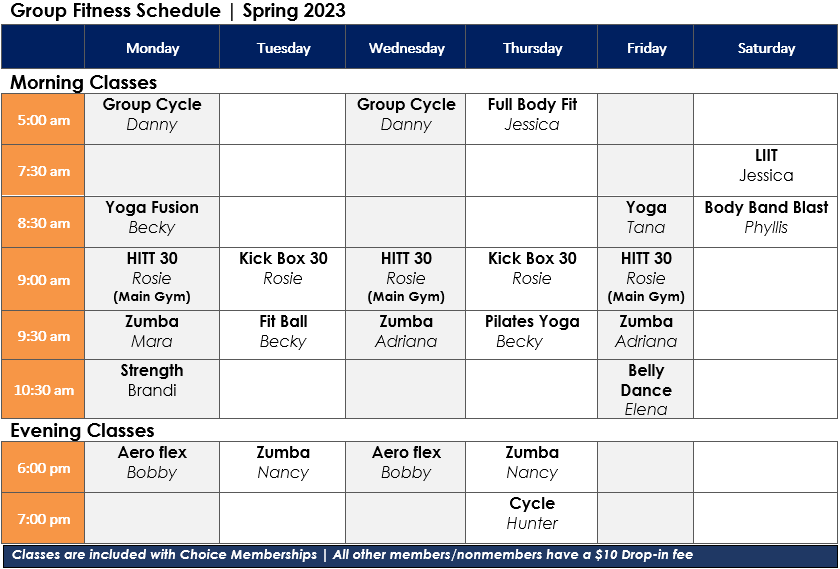Click the Saturday LIIT class with Jessica

coord(766,170)
